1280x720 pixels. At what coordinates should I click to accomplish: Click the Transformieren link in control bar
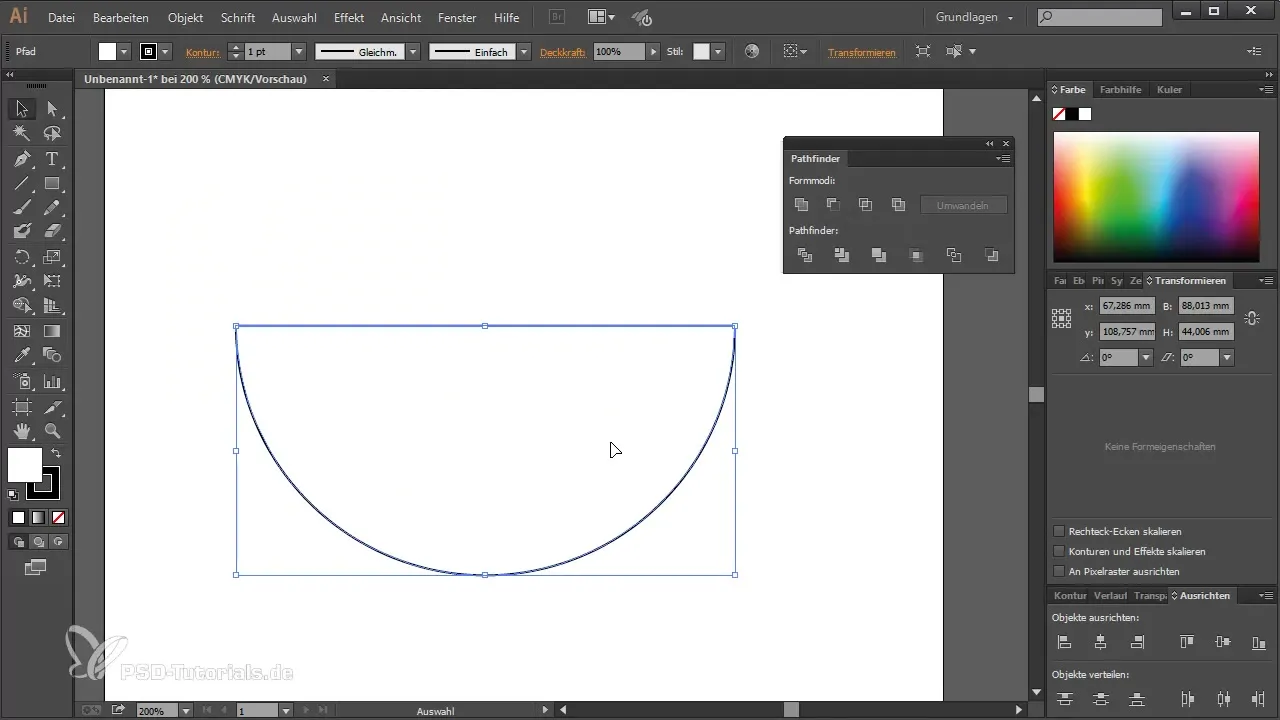point(861,52)
